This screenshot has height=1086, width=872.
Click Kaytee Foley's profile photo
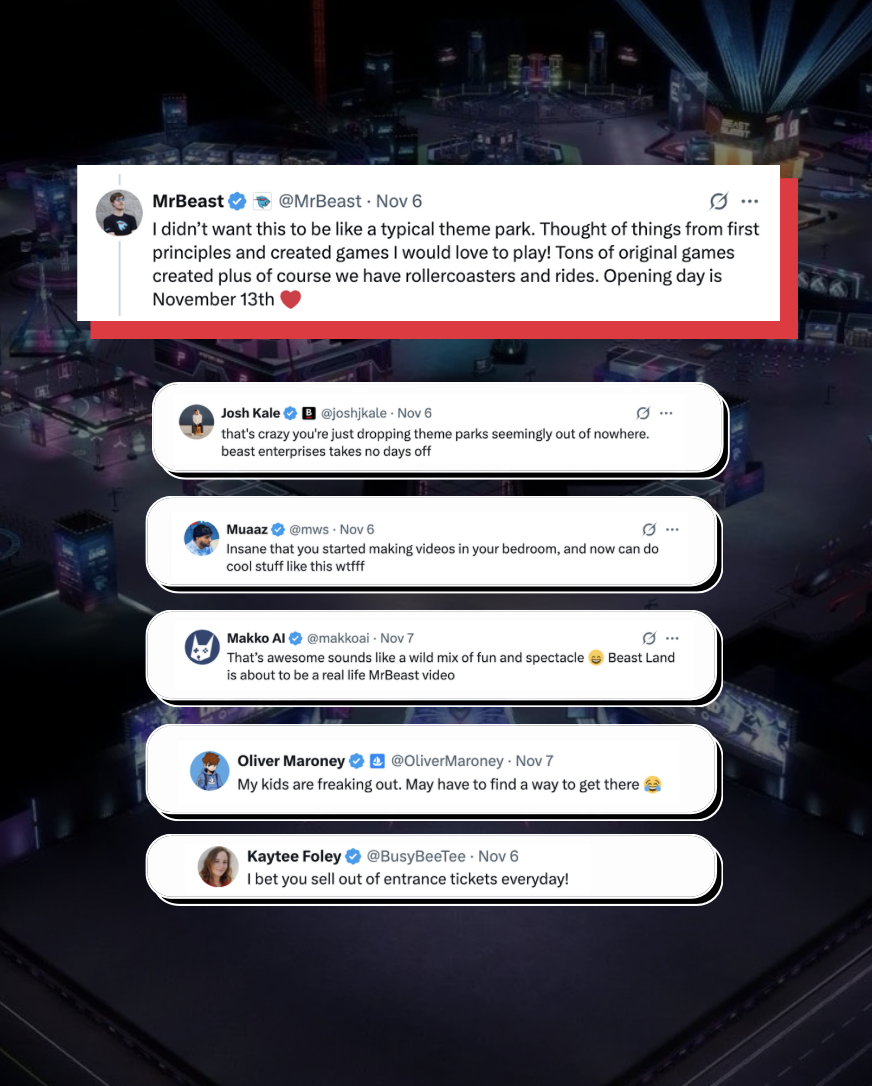click(x=217, y=866)
